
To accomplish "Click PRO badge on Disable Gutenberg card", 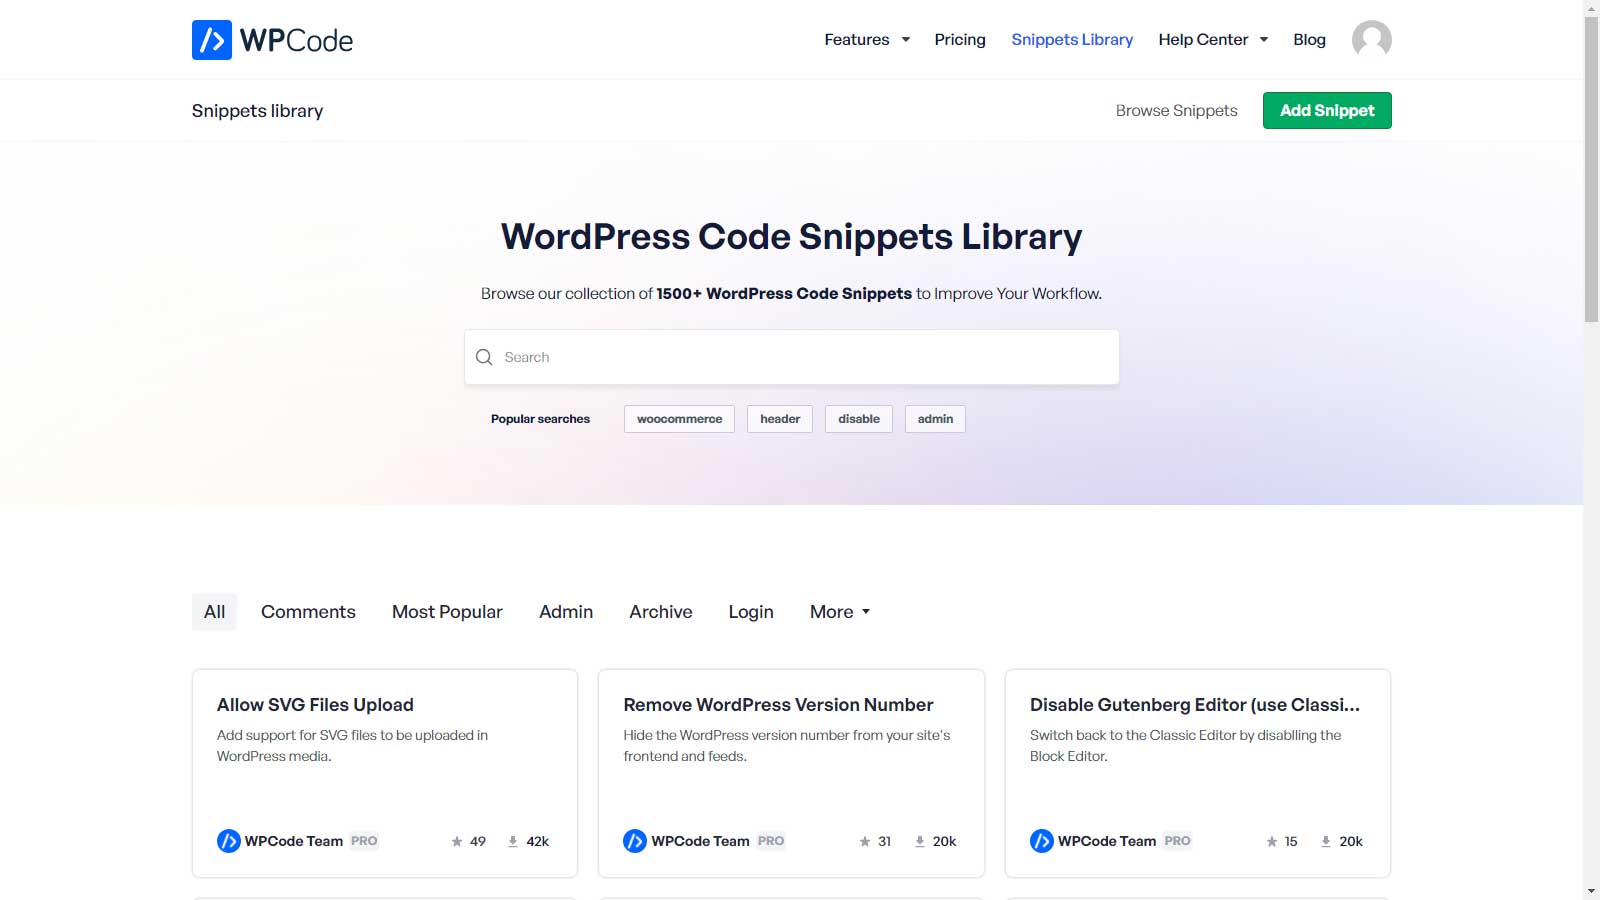I will click(1177, 841).
